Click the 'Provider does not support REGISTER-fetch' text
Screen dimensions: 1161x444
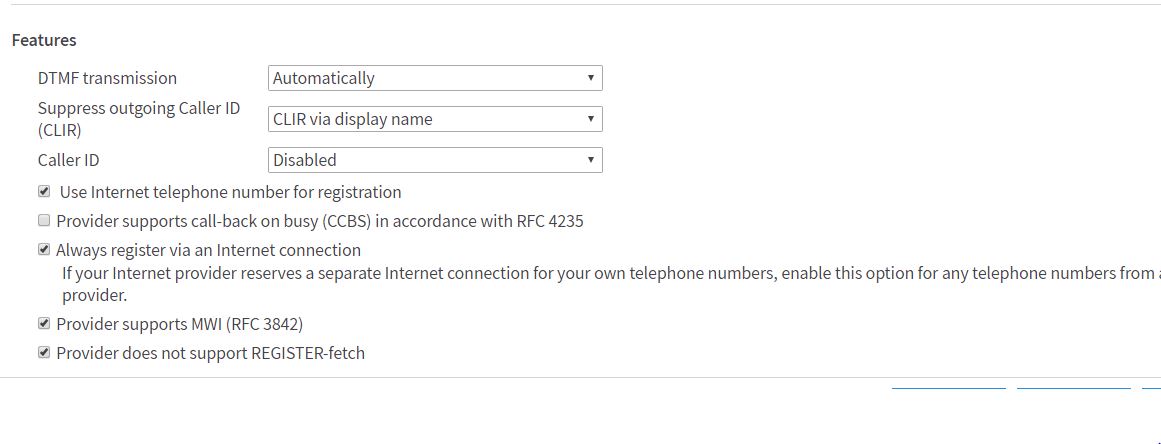tap(210, 353)
